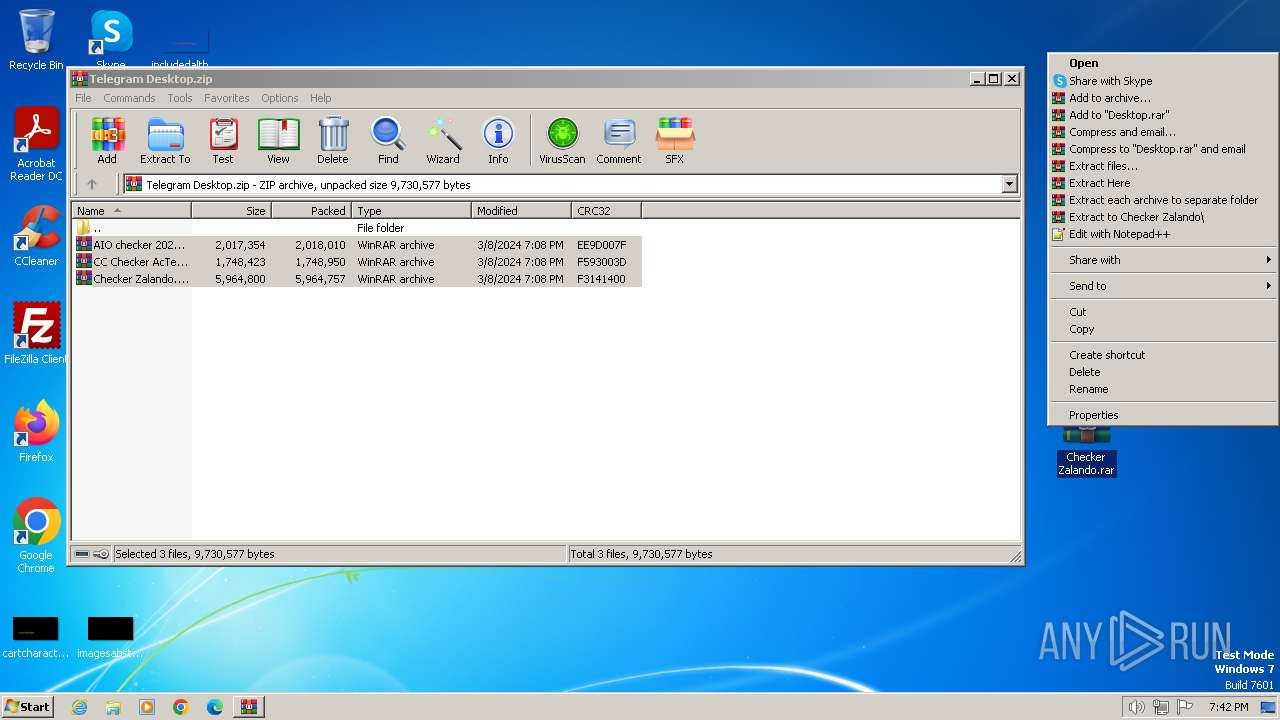
Task: Select the Google Chrome desktop icon
Action: pyautogui.click(x=36, y=536)
